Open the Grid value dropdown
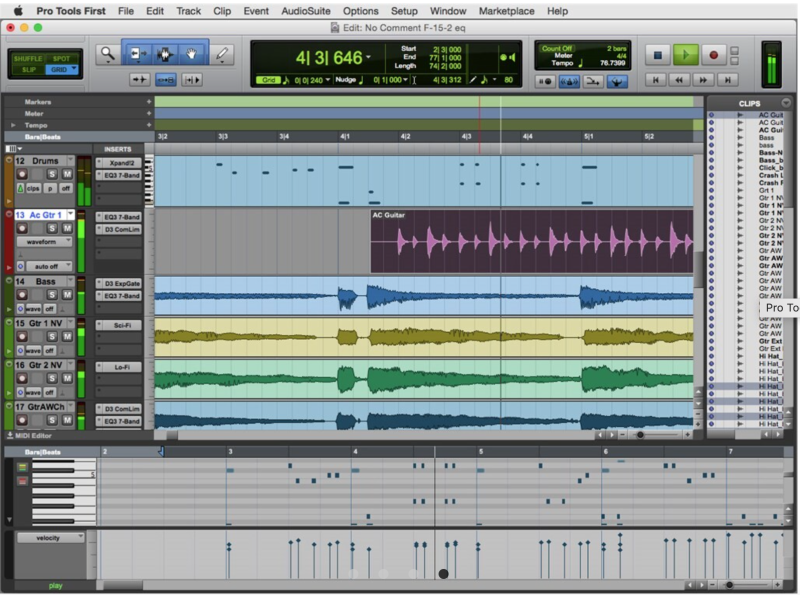Image resolution: width=800 pixels, height=595 pixels. [328, 80]
